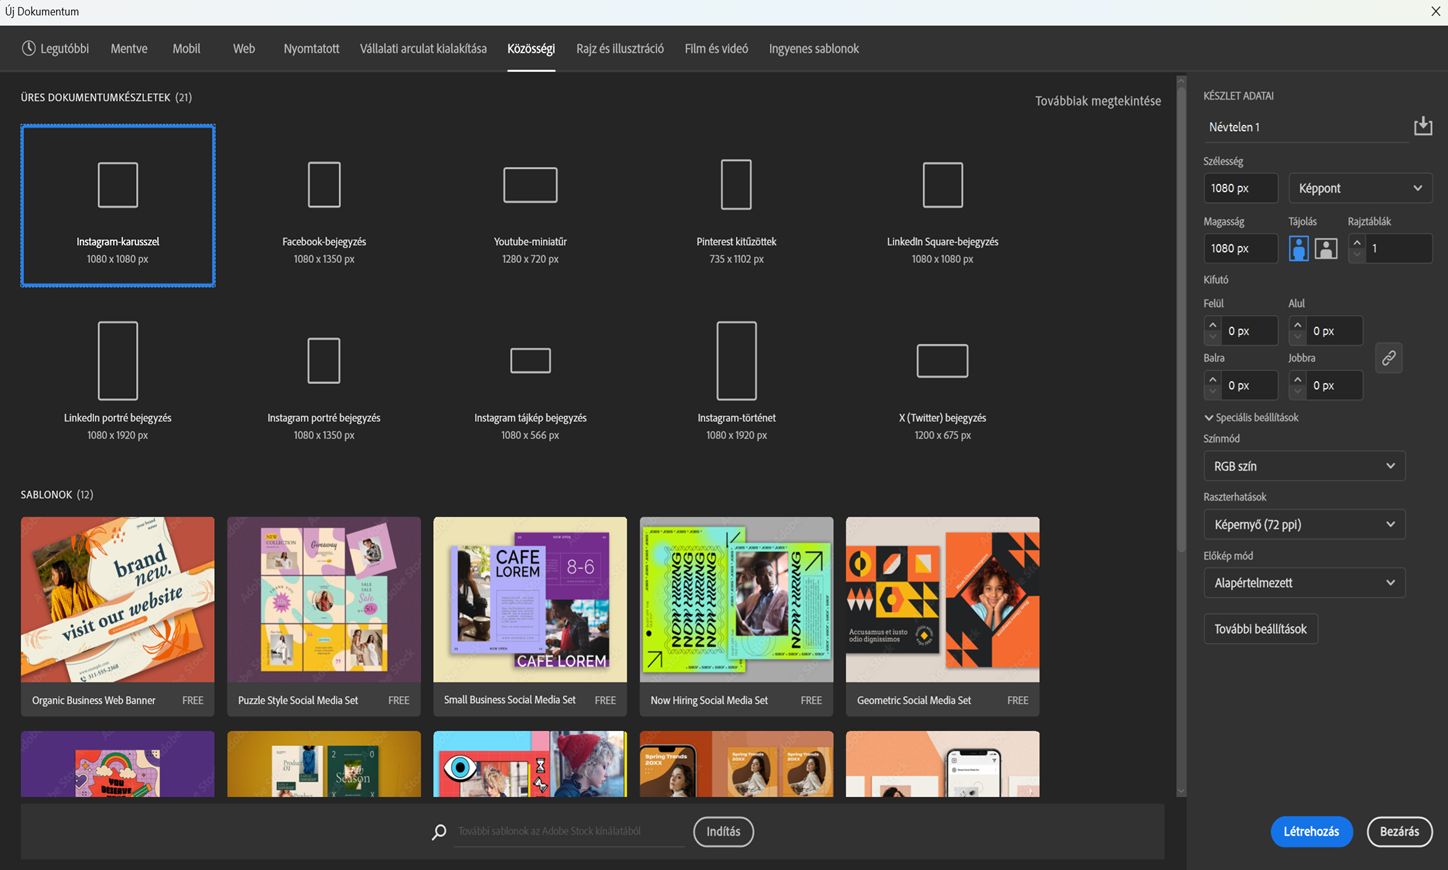Open the Film és videó tab
Screen dimensions: 1448x870
(x=716, y=49)
